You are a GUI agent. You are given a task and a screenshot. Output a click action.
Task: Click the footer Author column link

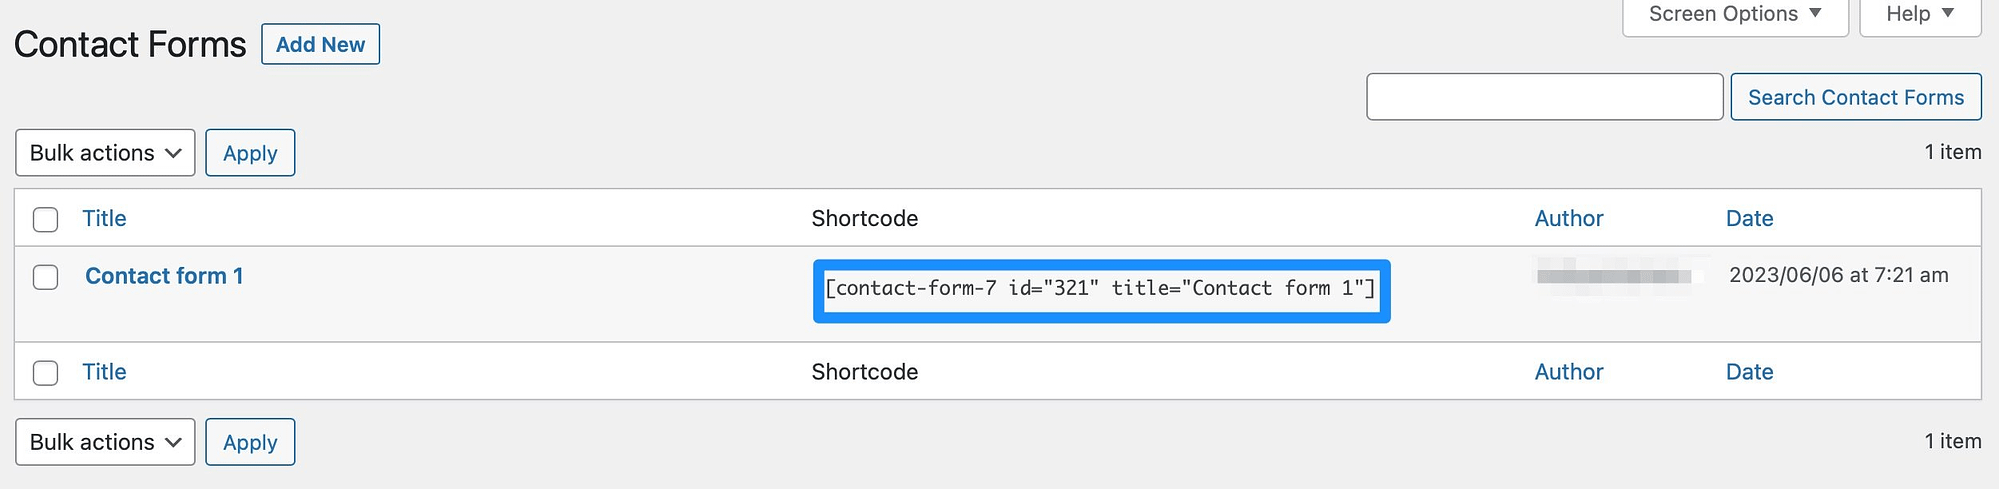[1568, 372]
